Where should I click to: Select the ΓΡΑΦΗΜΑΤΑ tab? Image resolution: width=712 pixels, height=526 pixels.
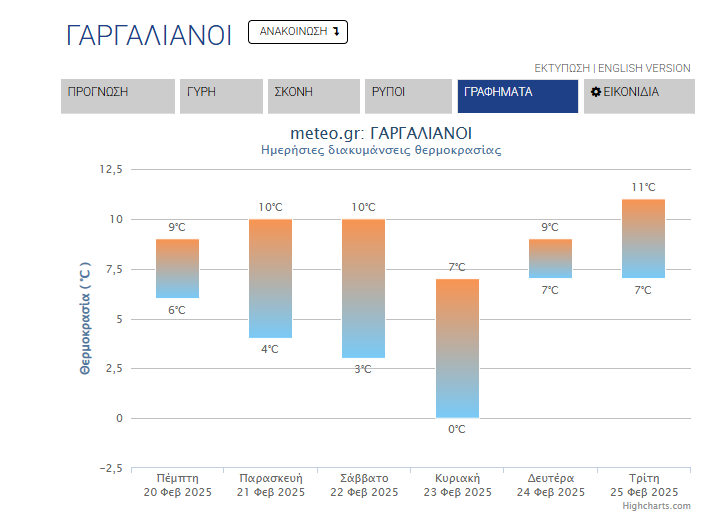(x=518, y=96)
